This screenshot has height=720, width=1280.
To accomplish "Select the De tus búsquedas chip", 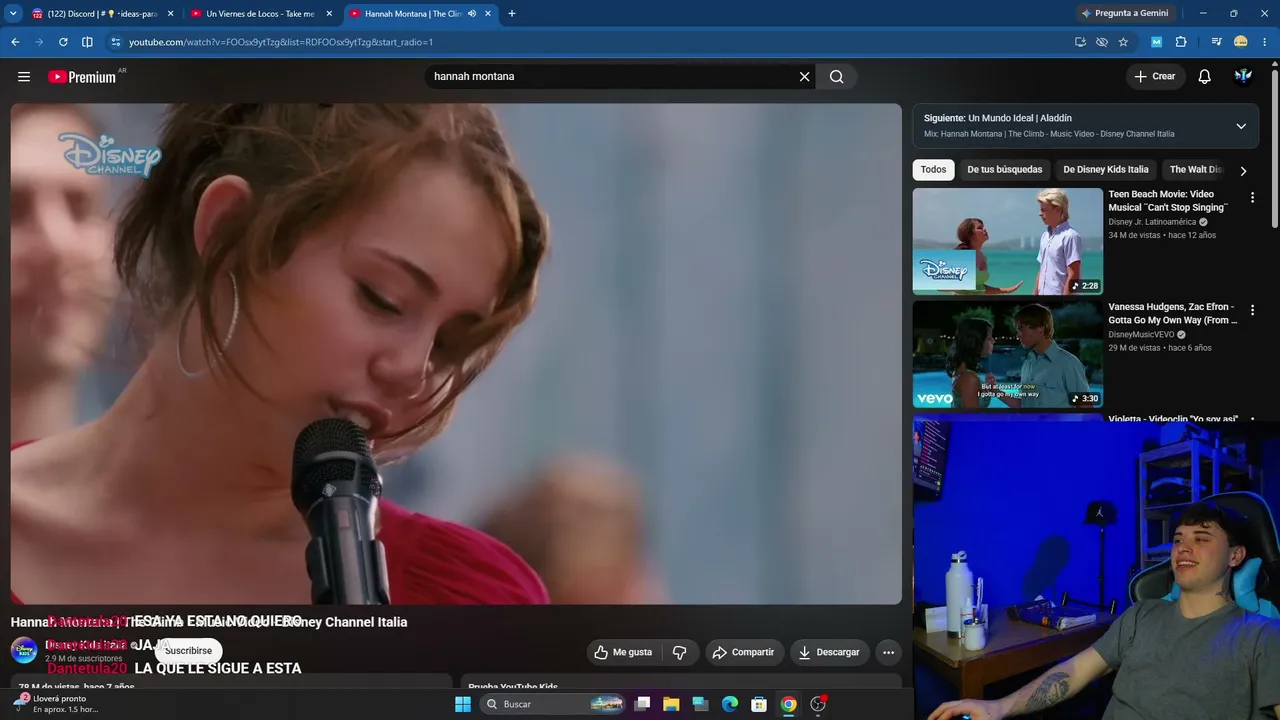I will (1004, 170).
